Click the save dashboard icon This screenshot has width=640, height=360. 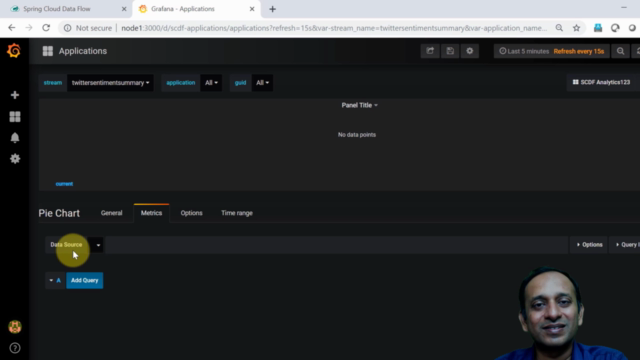pyautogui.click(x=450, y=51)
